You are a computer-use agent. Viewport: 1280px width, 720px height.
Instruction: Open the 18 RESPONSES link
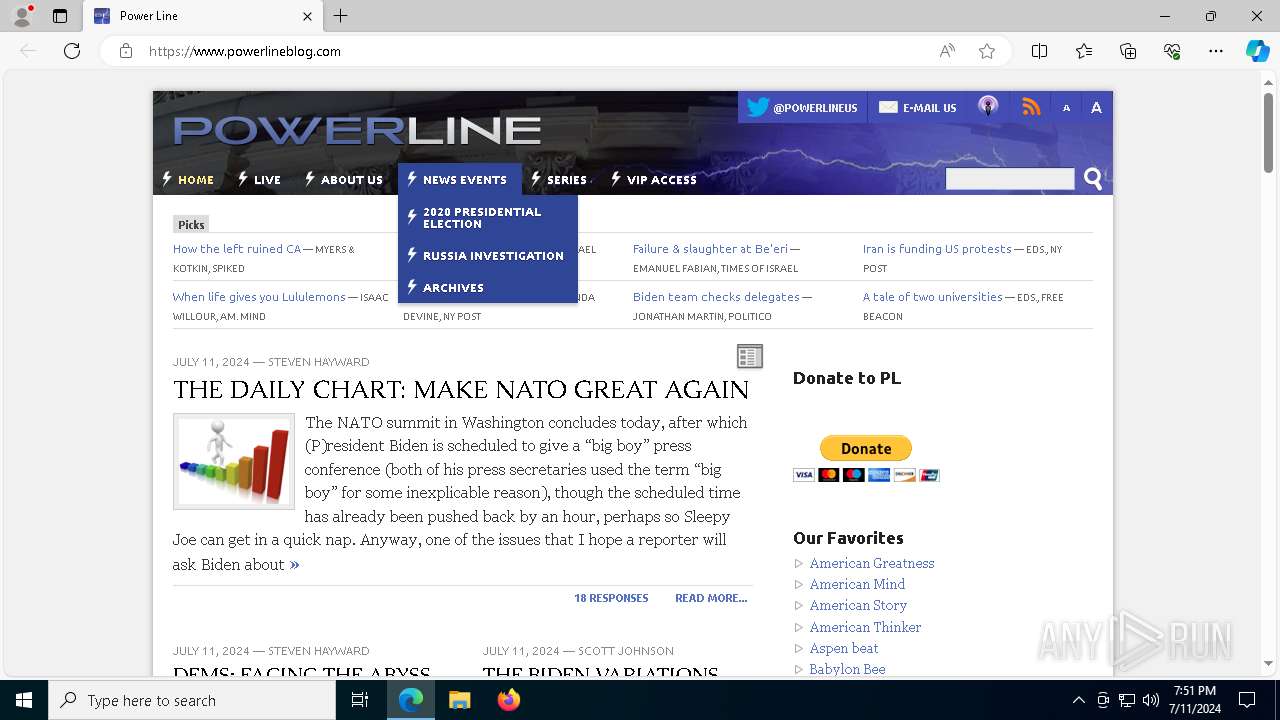(x=611, y=598)
